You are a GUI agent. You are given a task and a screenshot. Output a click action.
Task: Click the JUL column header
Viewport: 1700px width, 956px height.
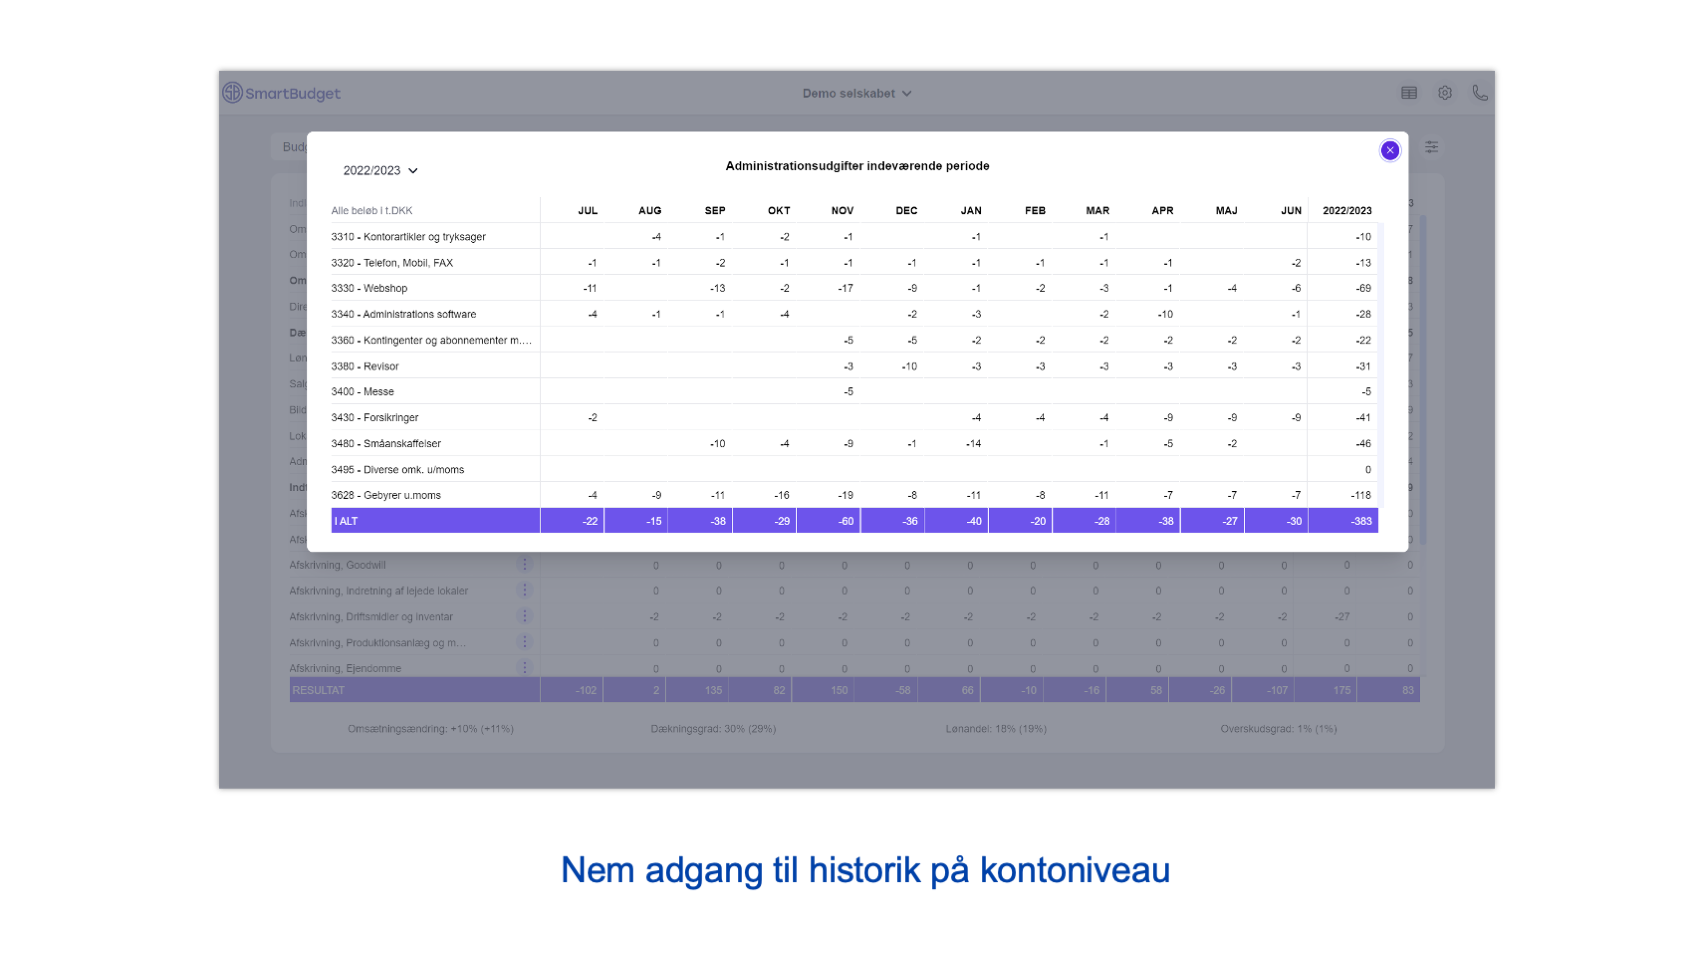click(x=587, y=210)
